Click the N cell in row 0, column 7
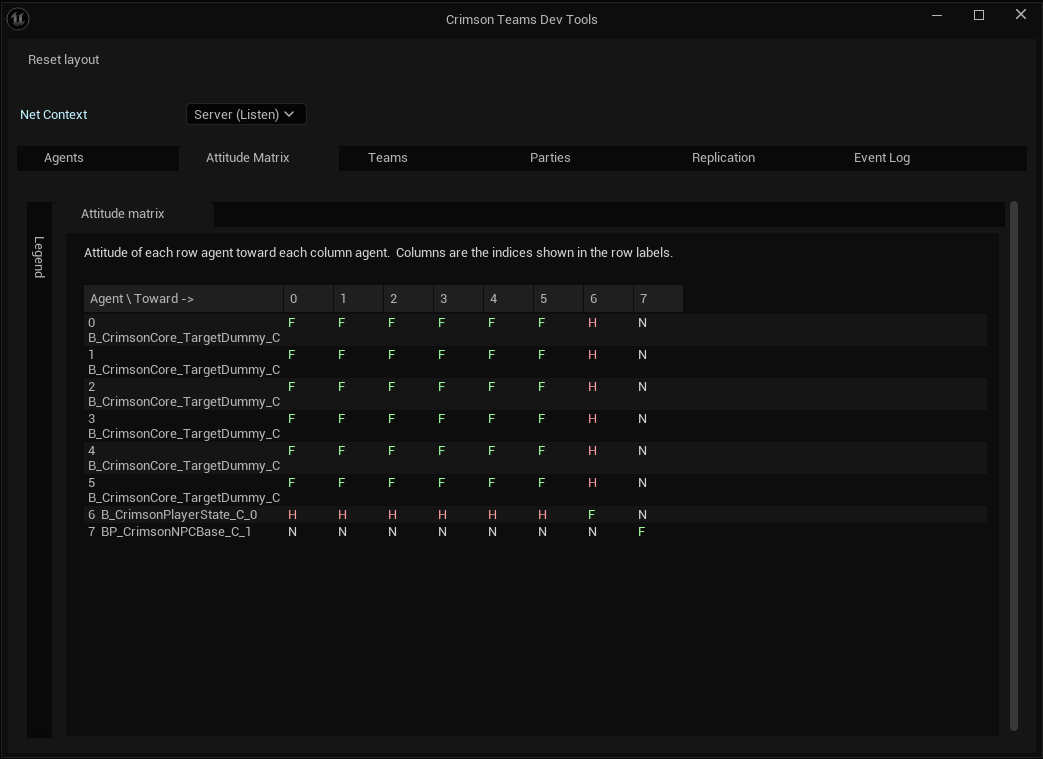This screenshot has height=759, width=1043. tap(642, 323)
